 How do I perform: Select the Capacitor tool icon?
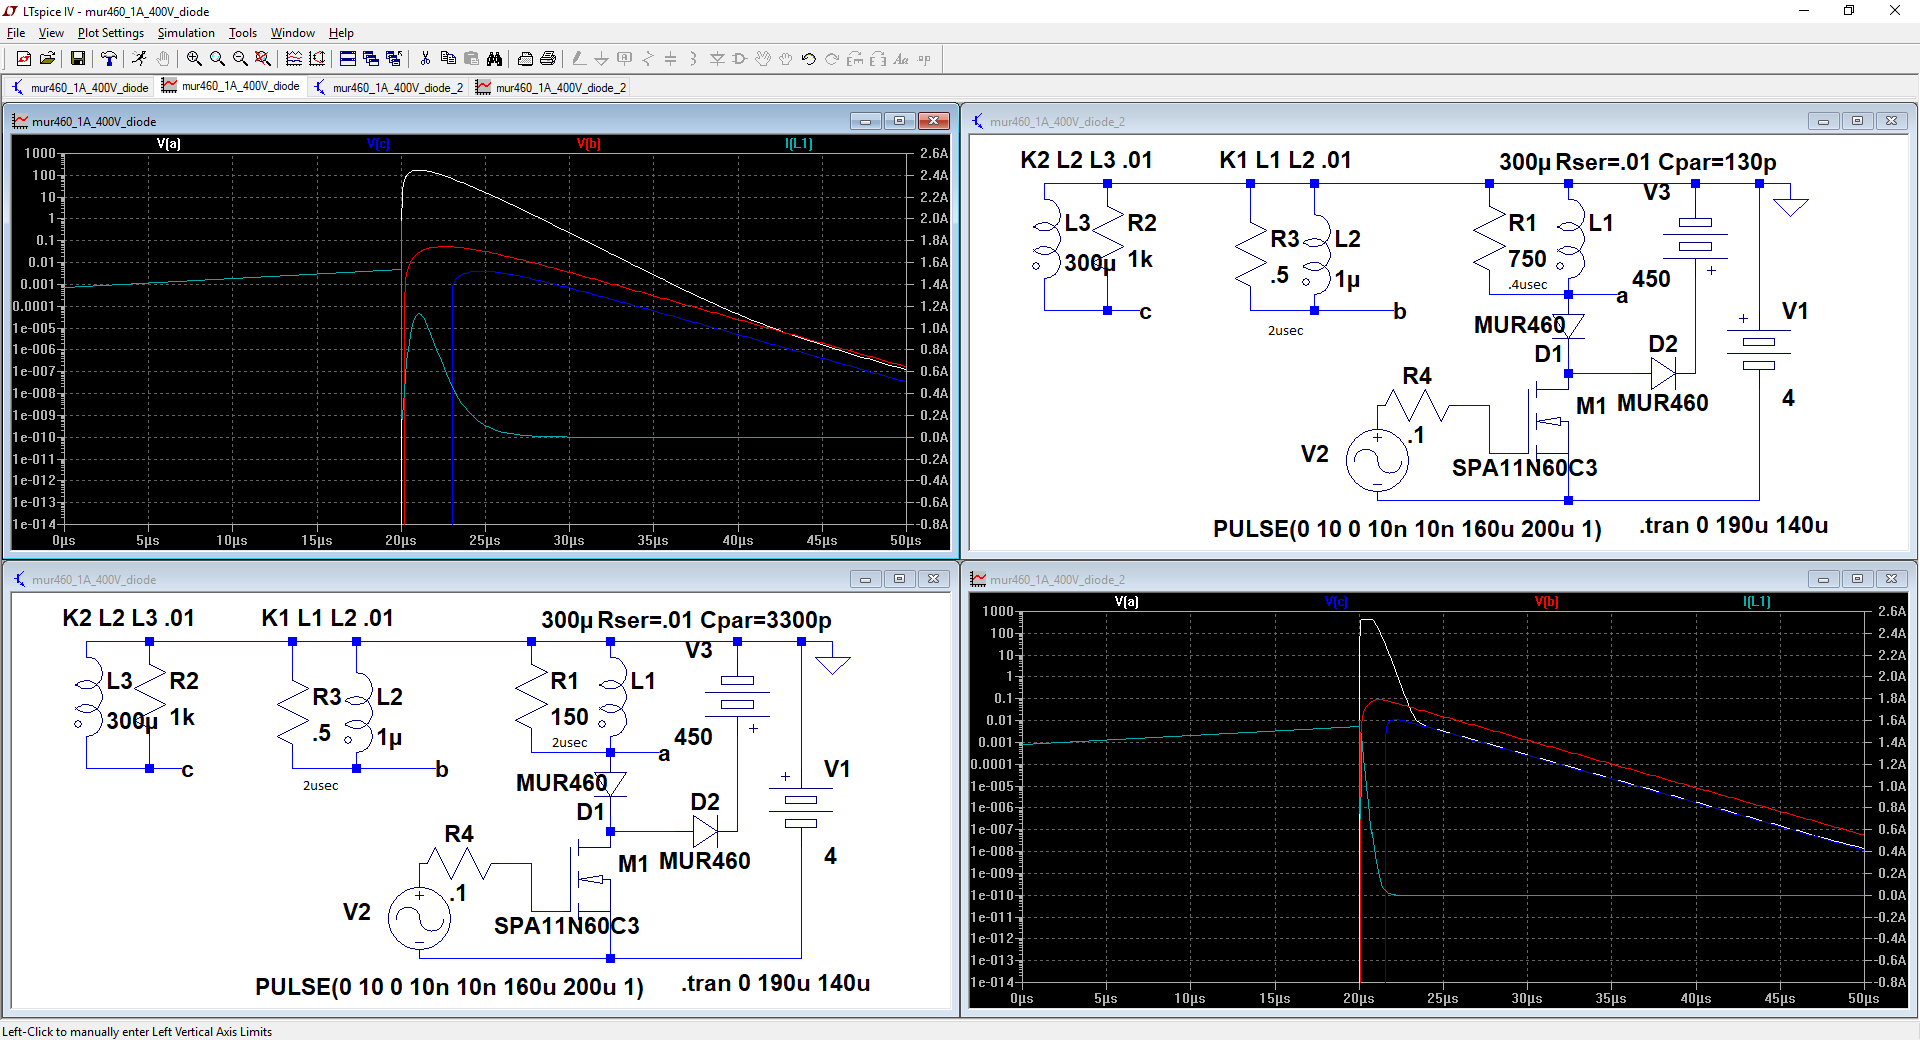point(670,59)
